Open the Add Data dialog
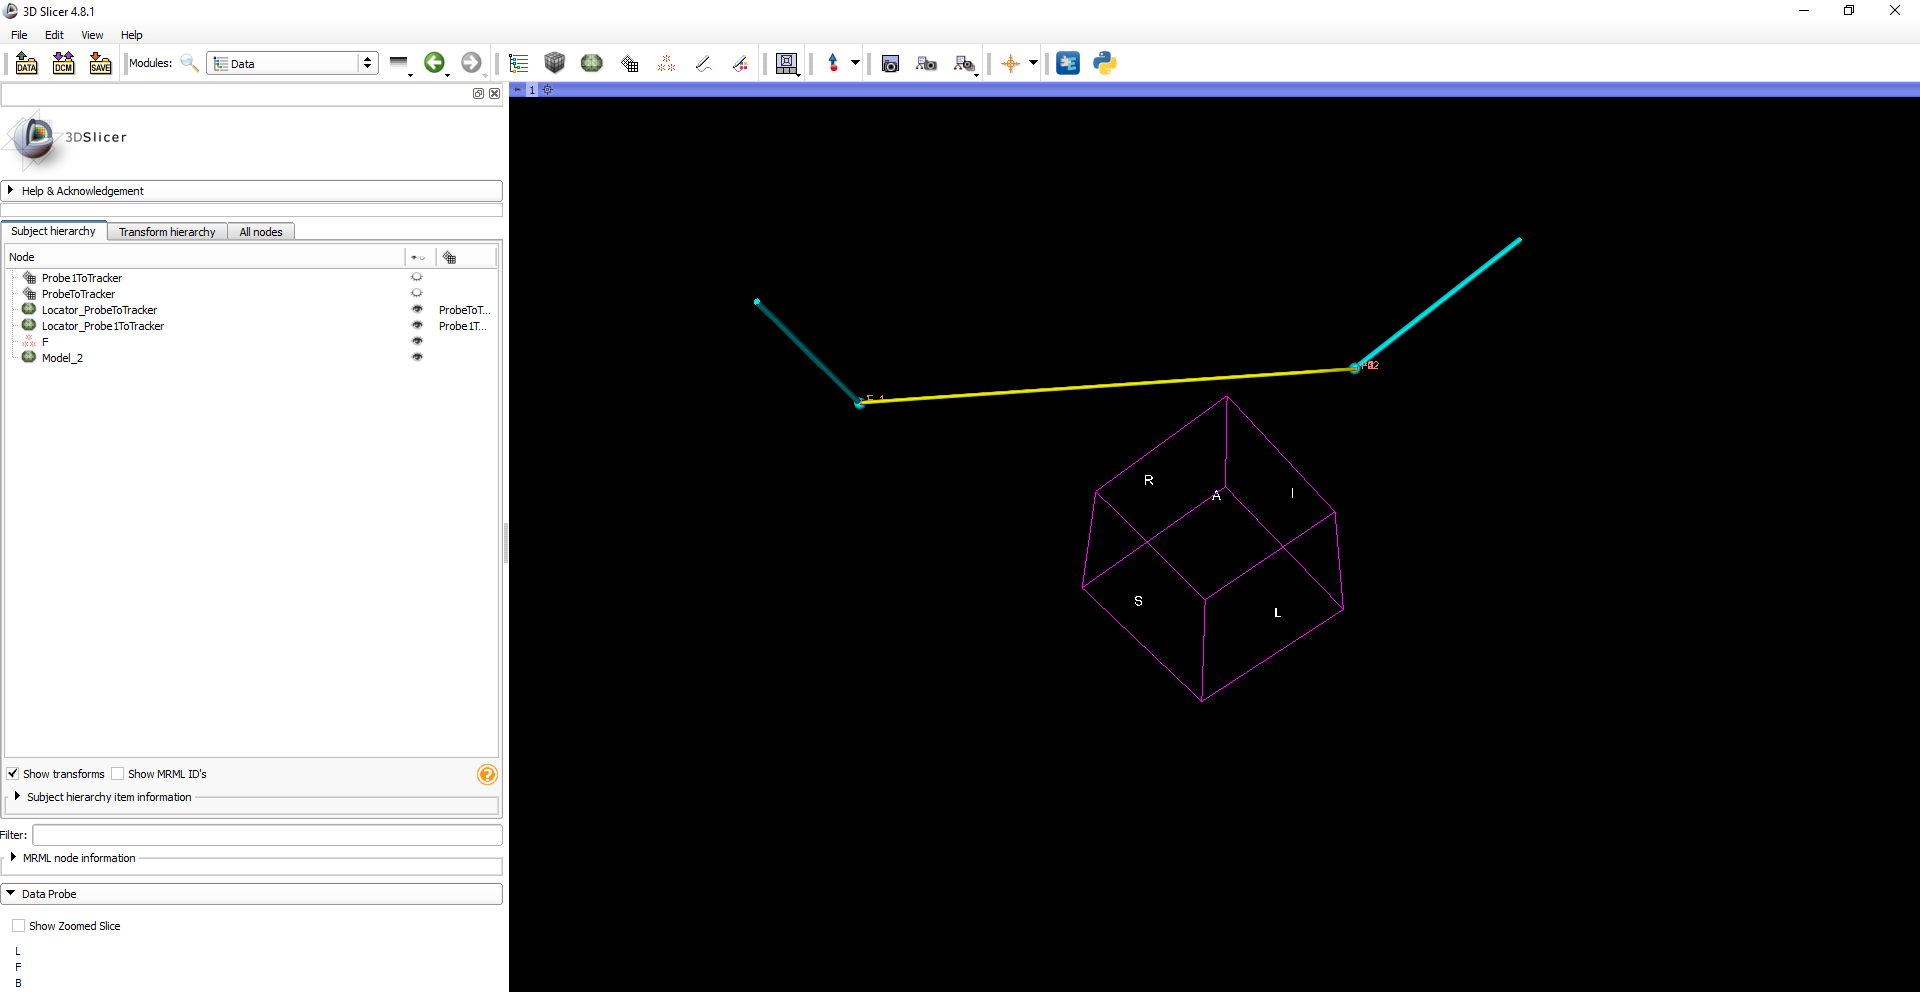The image size is (1920, 992). pyautogui.click(x=27, y=63)
